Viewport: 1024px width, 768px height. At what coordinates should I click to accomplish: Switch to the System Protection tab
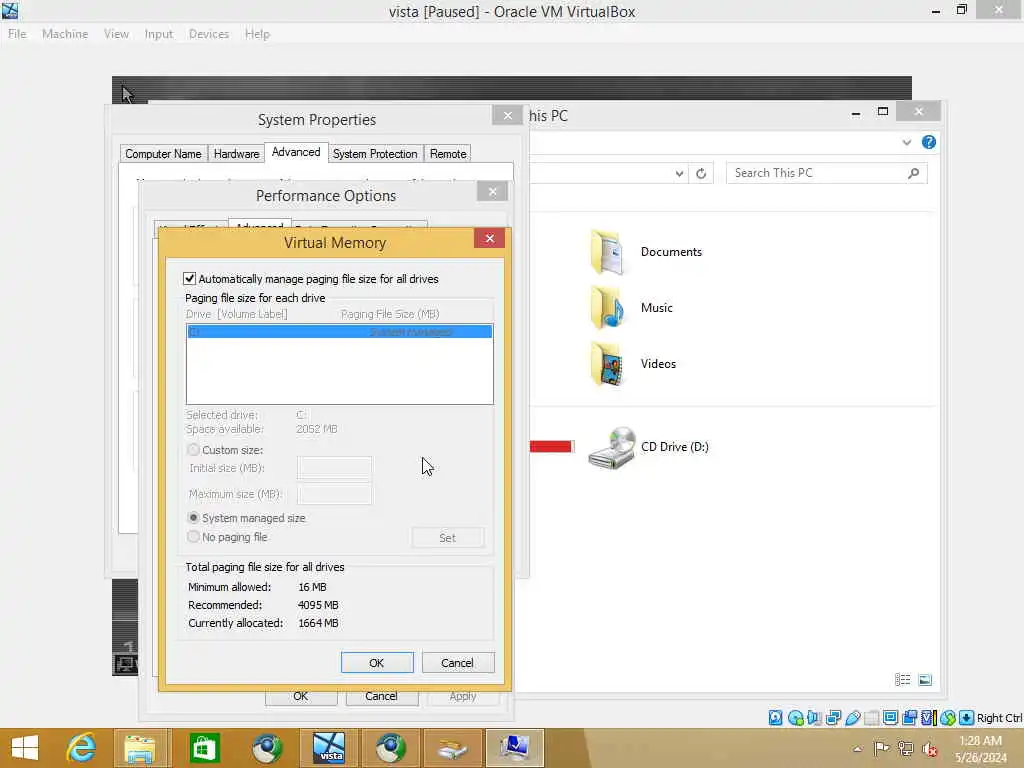tap(375, 153)
